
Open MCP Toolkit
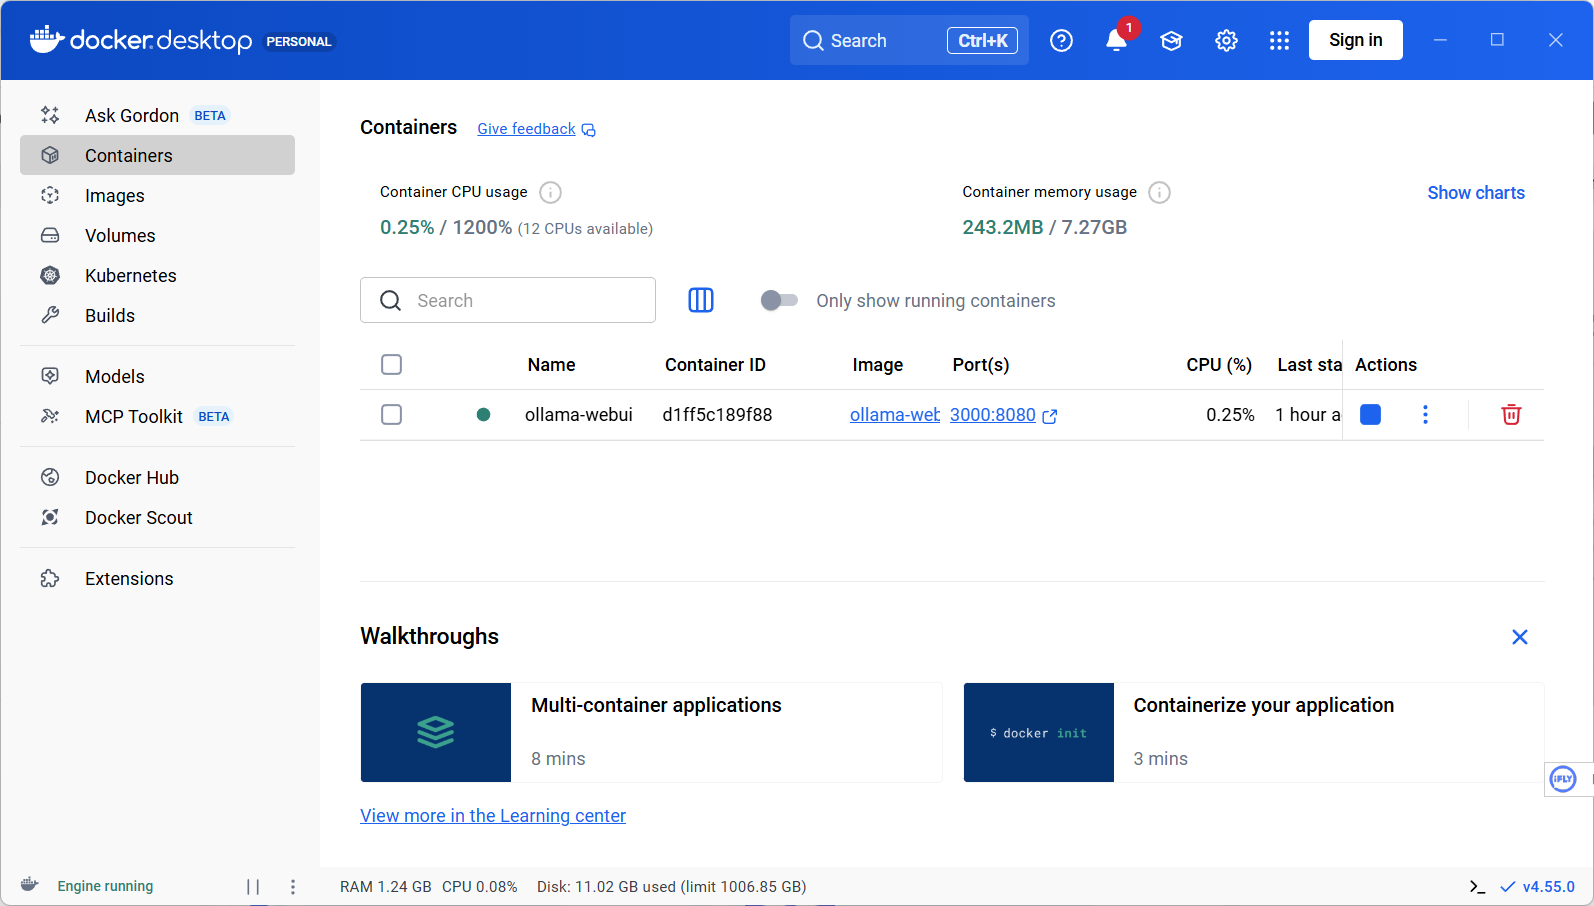[x=157, y=416]
